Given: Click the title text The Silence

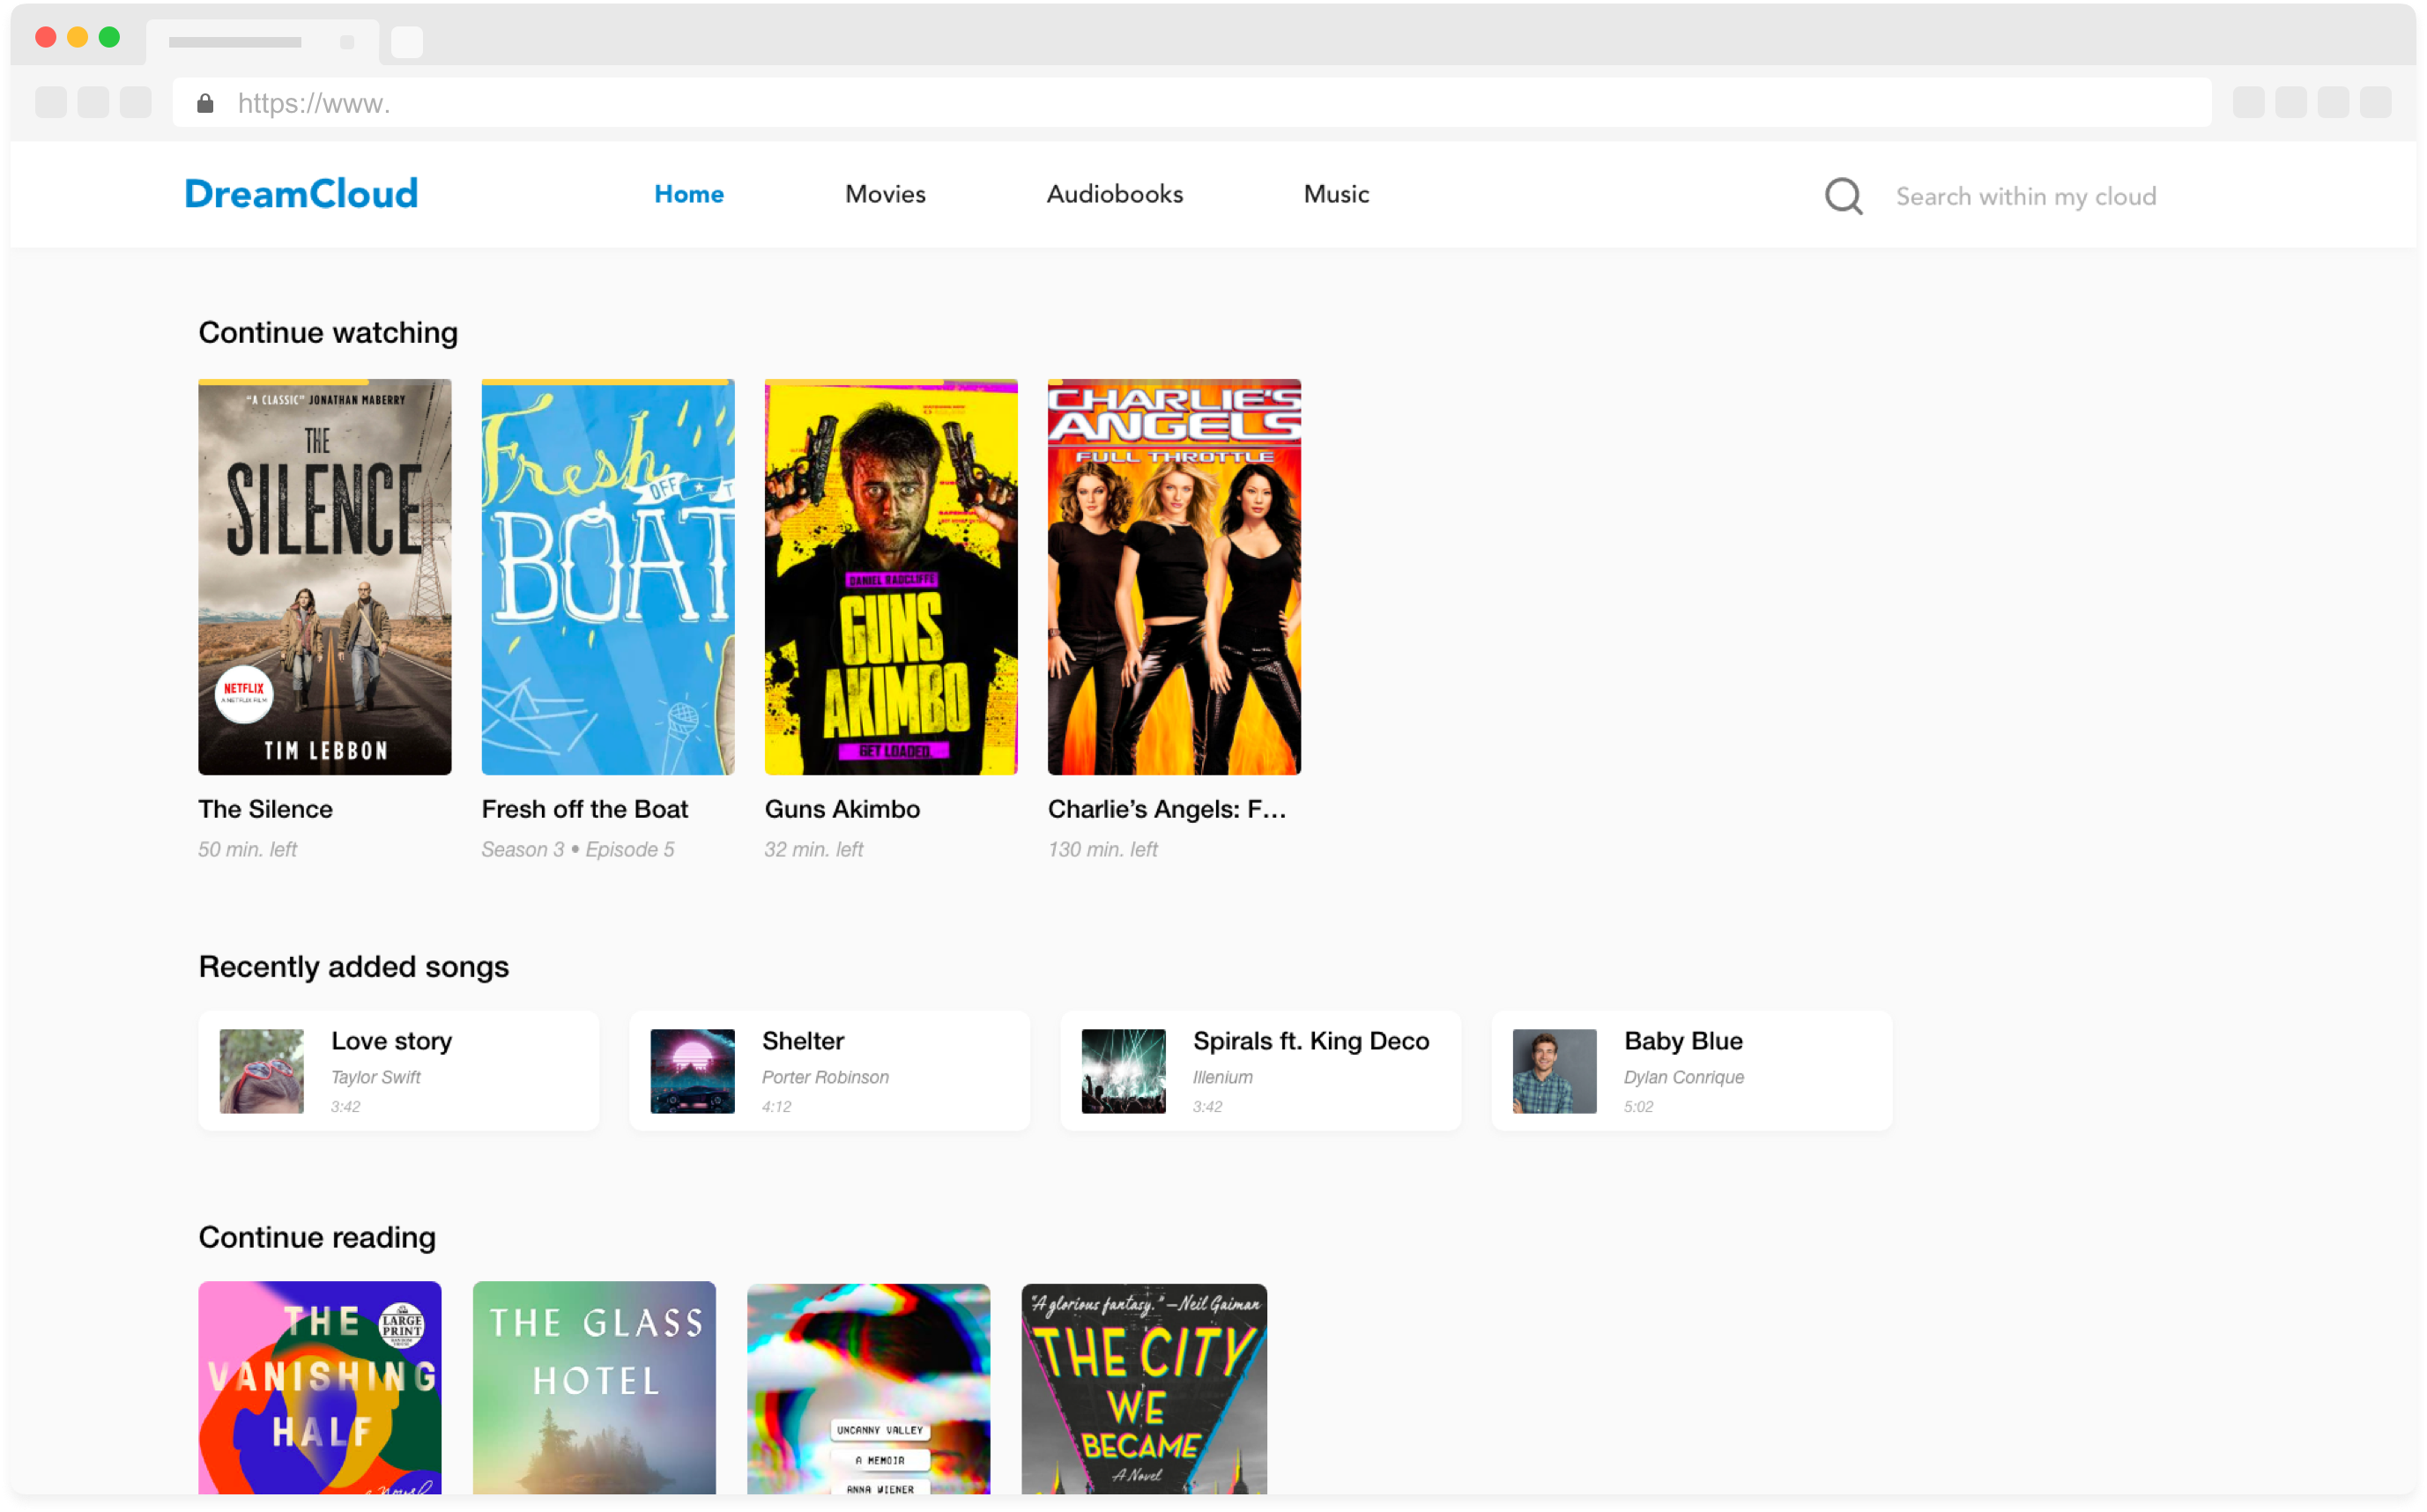Looking at the screenshot, I should [x=265, y=809].
